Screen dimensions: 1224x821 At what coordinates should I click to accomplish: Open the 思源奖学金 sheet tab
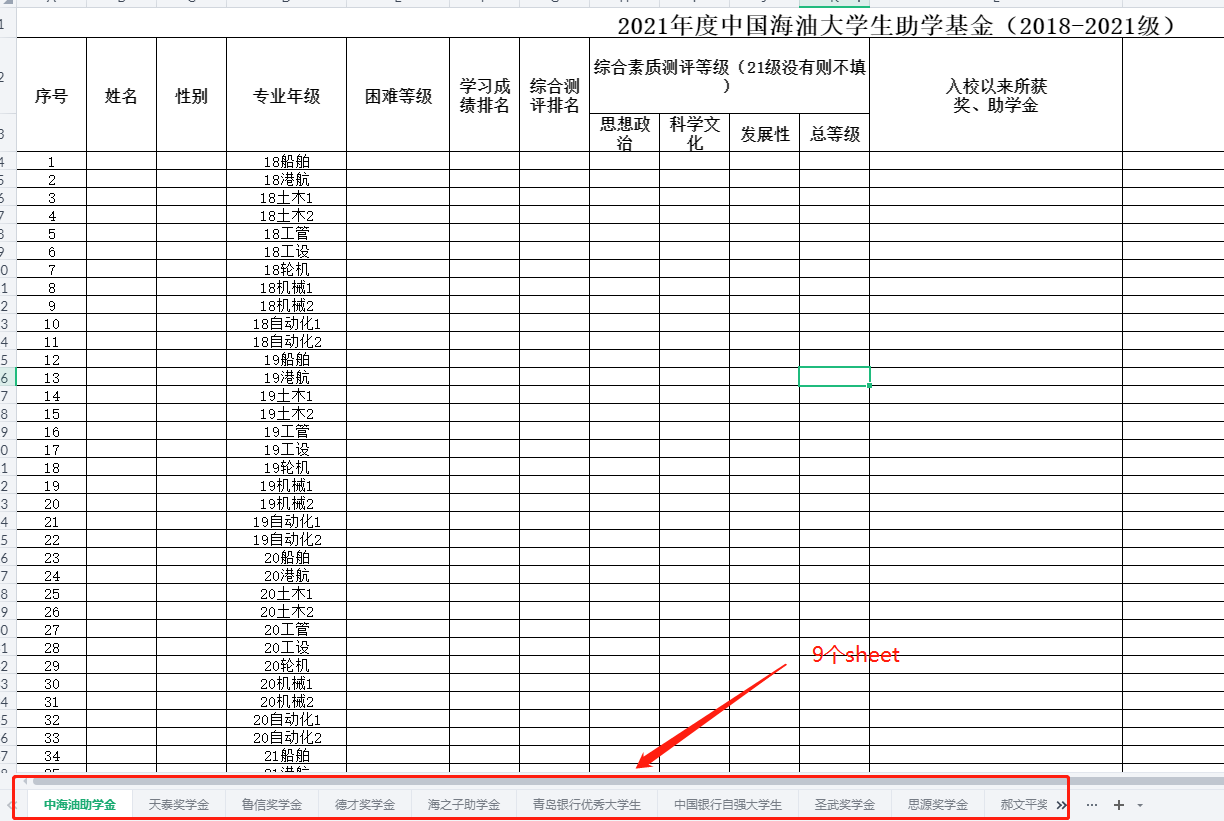pos(937,805)
